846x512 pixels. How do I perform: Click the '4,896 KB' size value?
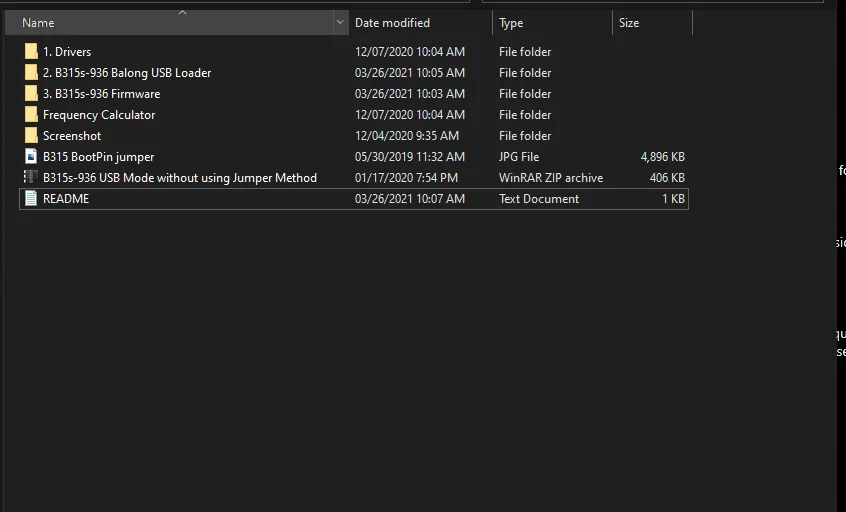pyautogui.click(x=663, y=157)
